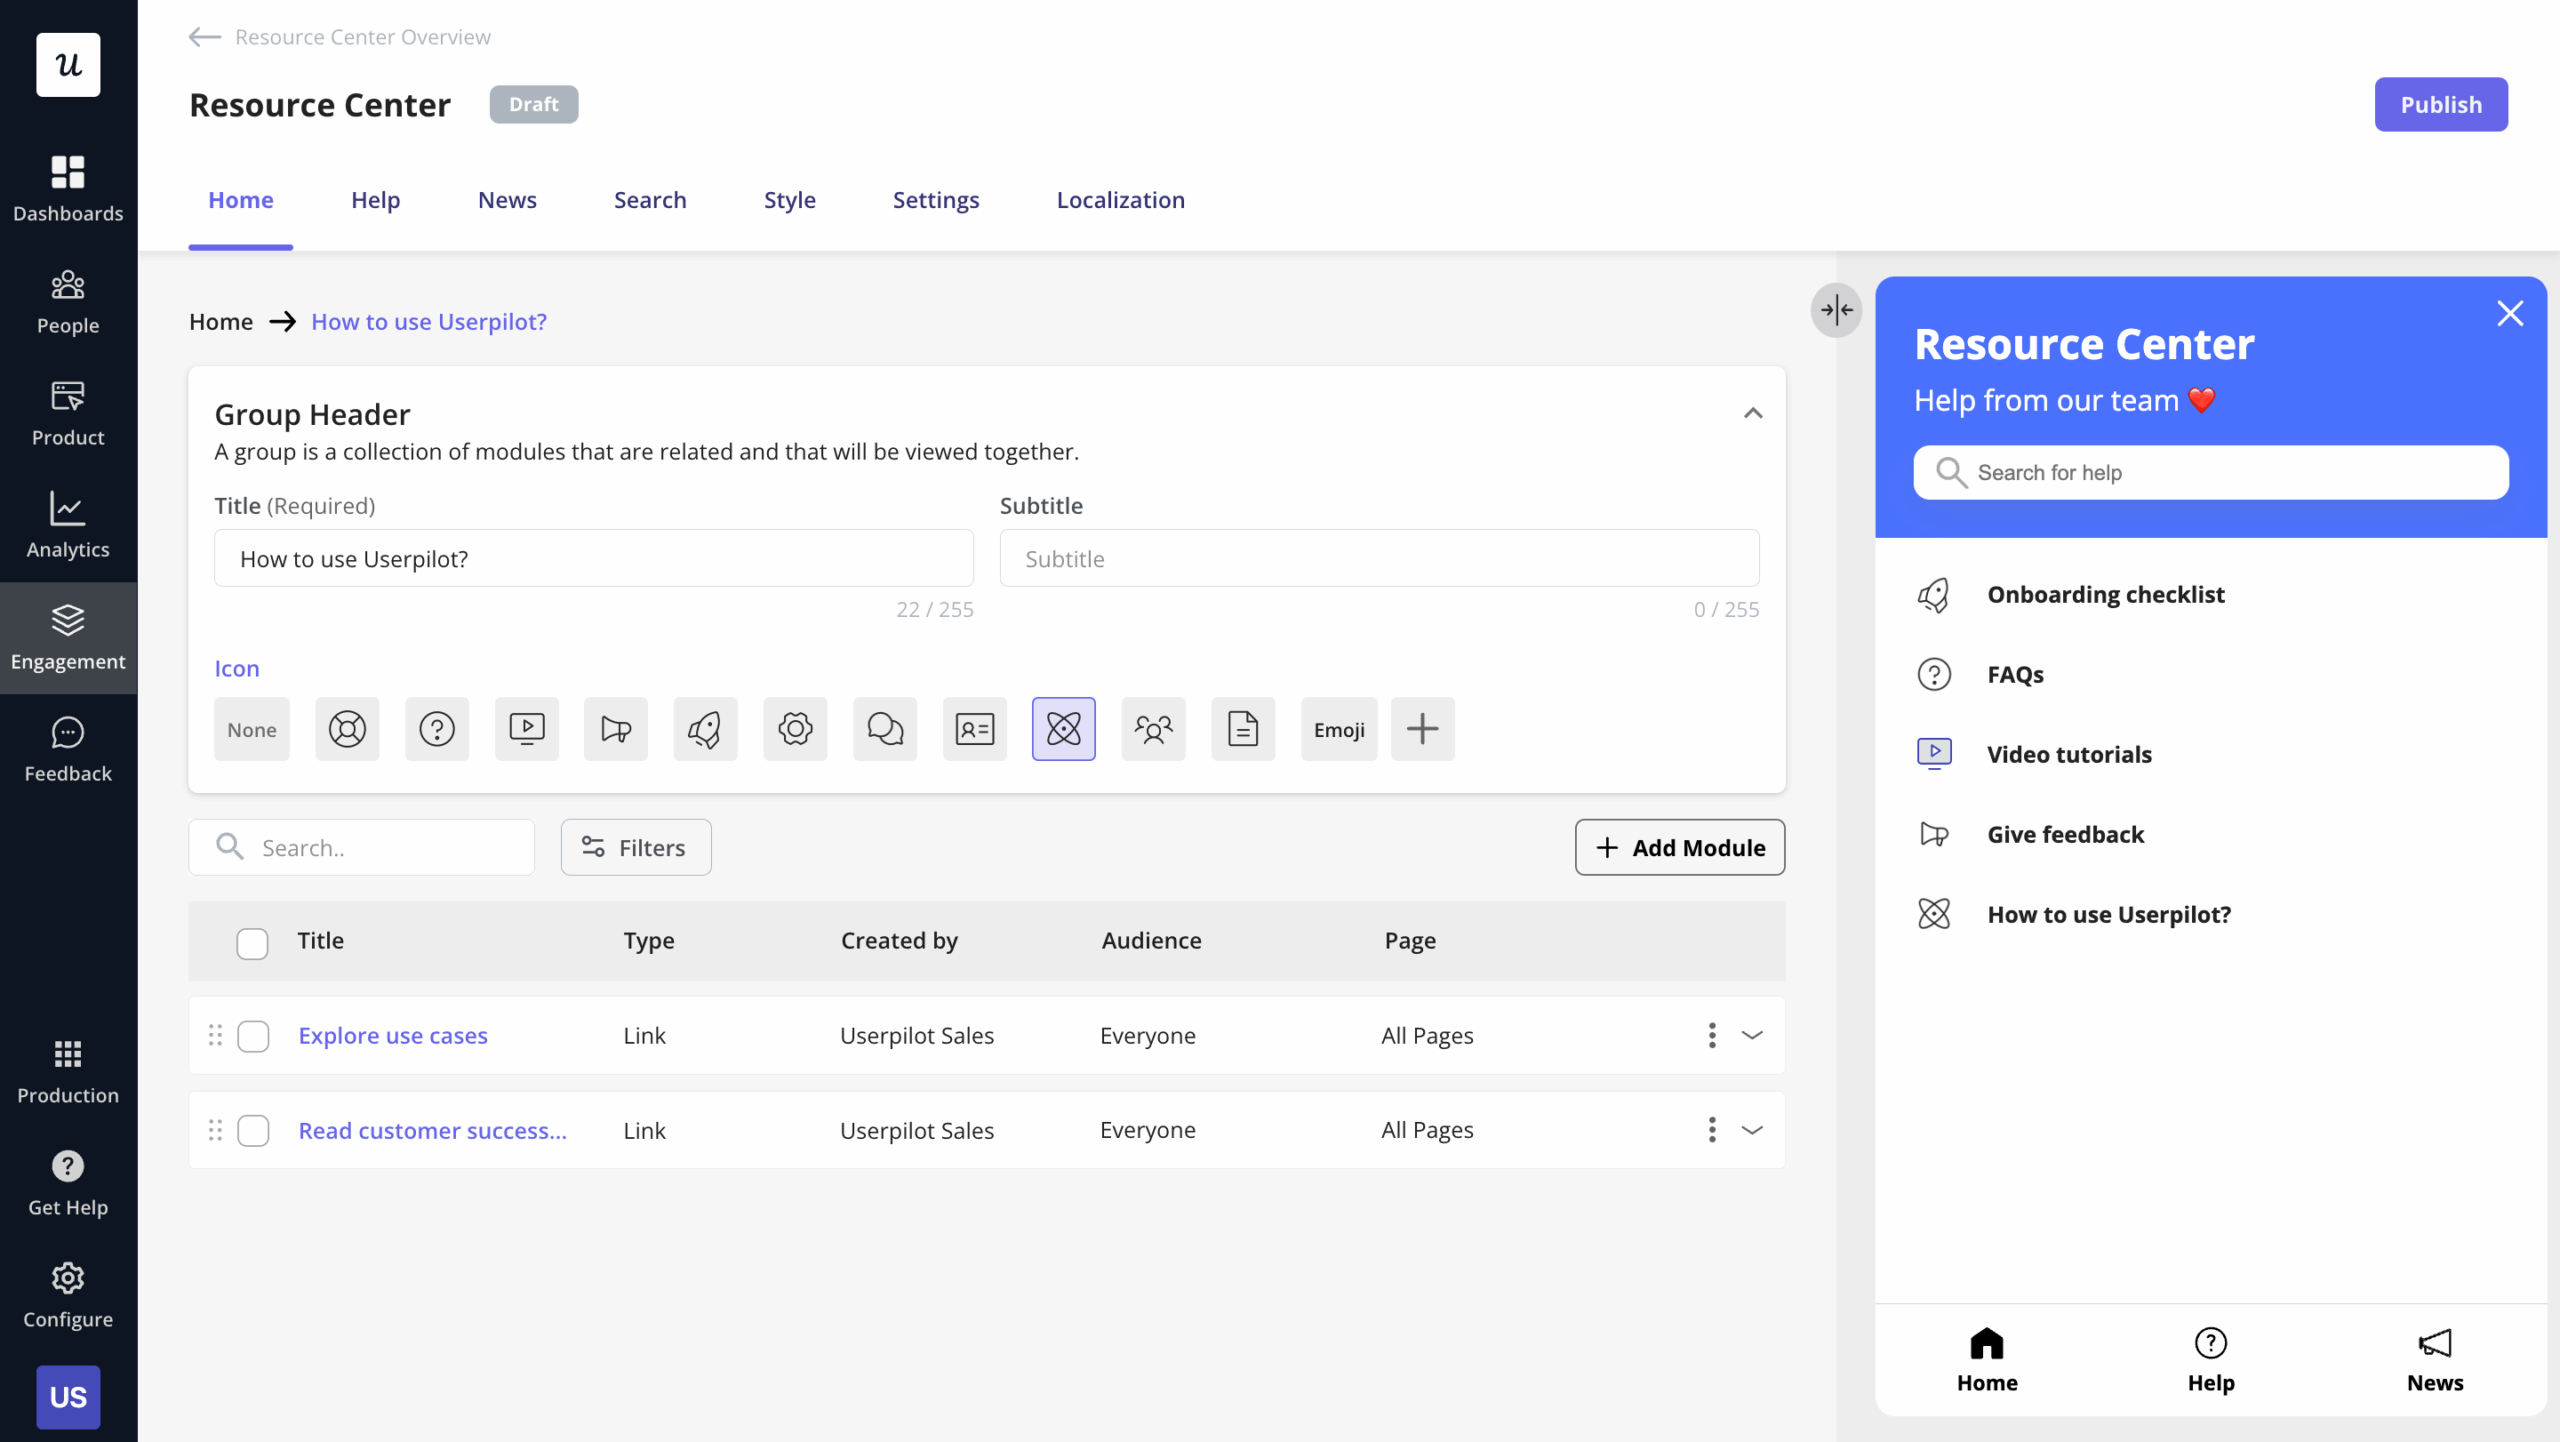Toggle the select-all checkbox in table header
Viewport: 2560px width, 1442px height.
(252, 942)
